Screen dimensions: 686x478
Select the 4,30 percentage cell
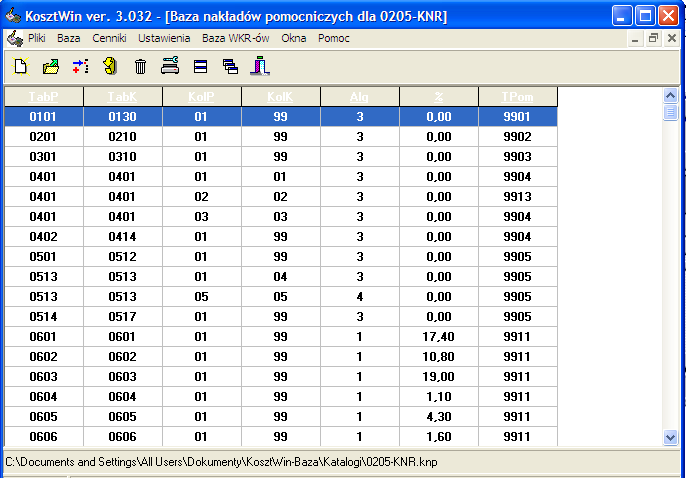[439, 417]
